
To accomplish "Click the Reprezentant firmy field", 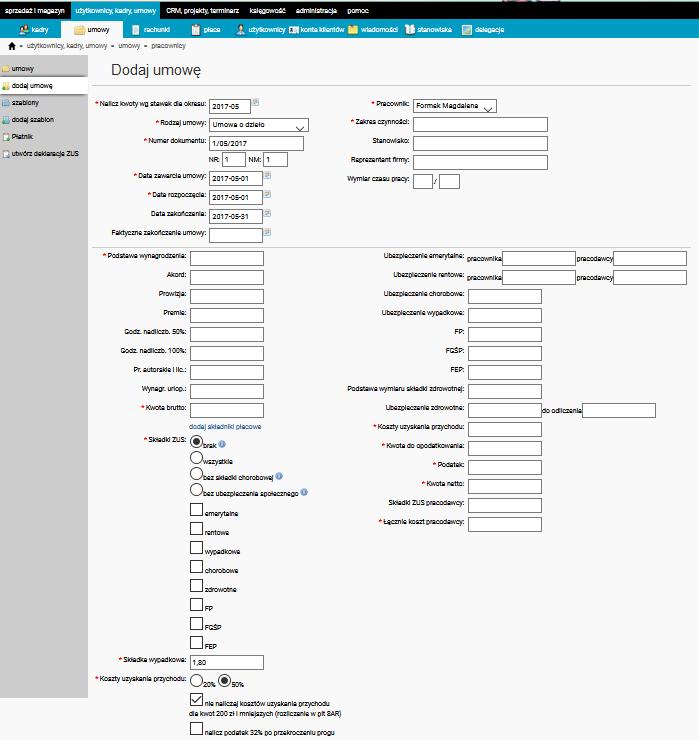I will click(480, 162).
